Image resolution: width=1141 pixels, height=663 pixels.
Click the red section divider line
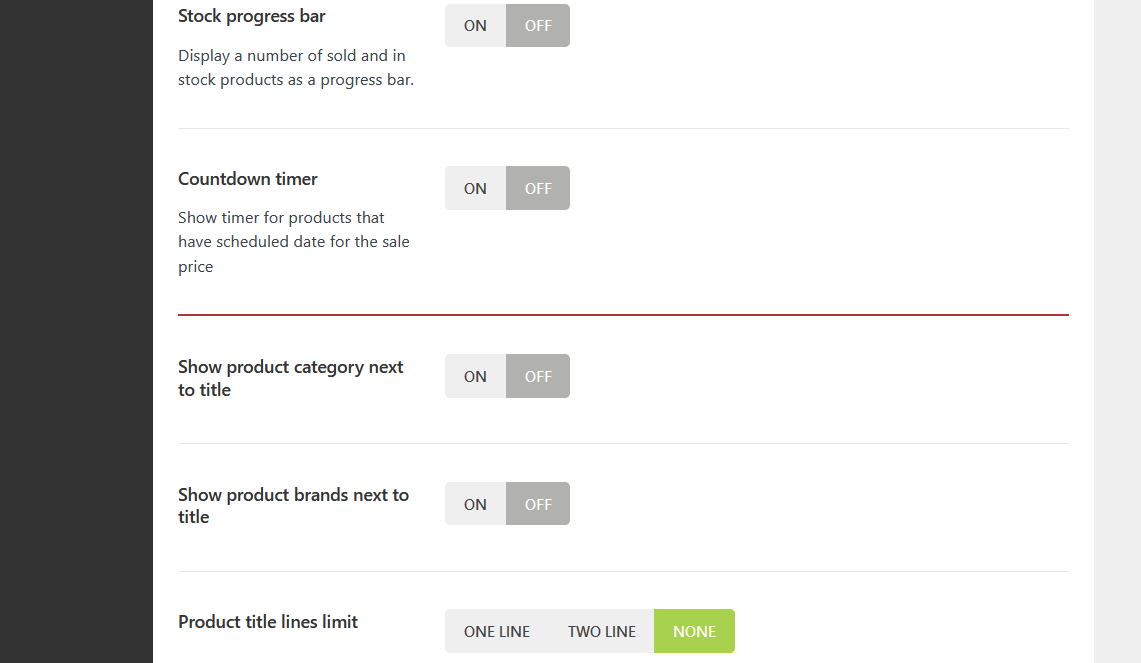(623, 315)
